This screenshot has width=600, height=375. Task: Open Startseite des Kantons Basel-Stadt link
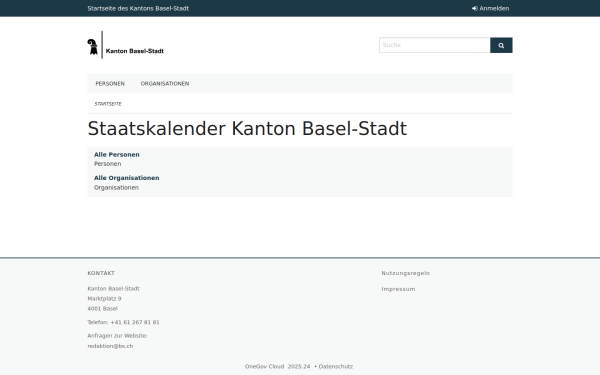(x=138, y=8)
